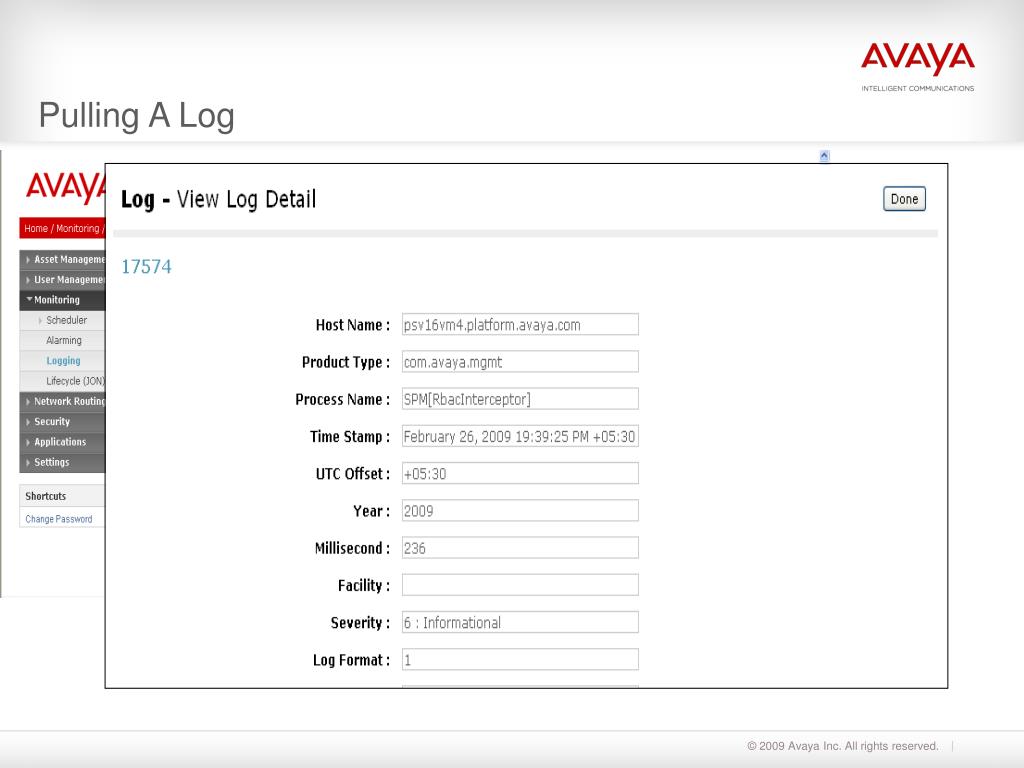This screenshot has width=1024, height=768.
Task: Click the log ID 17574 text
Action: tap(146, 266)
